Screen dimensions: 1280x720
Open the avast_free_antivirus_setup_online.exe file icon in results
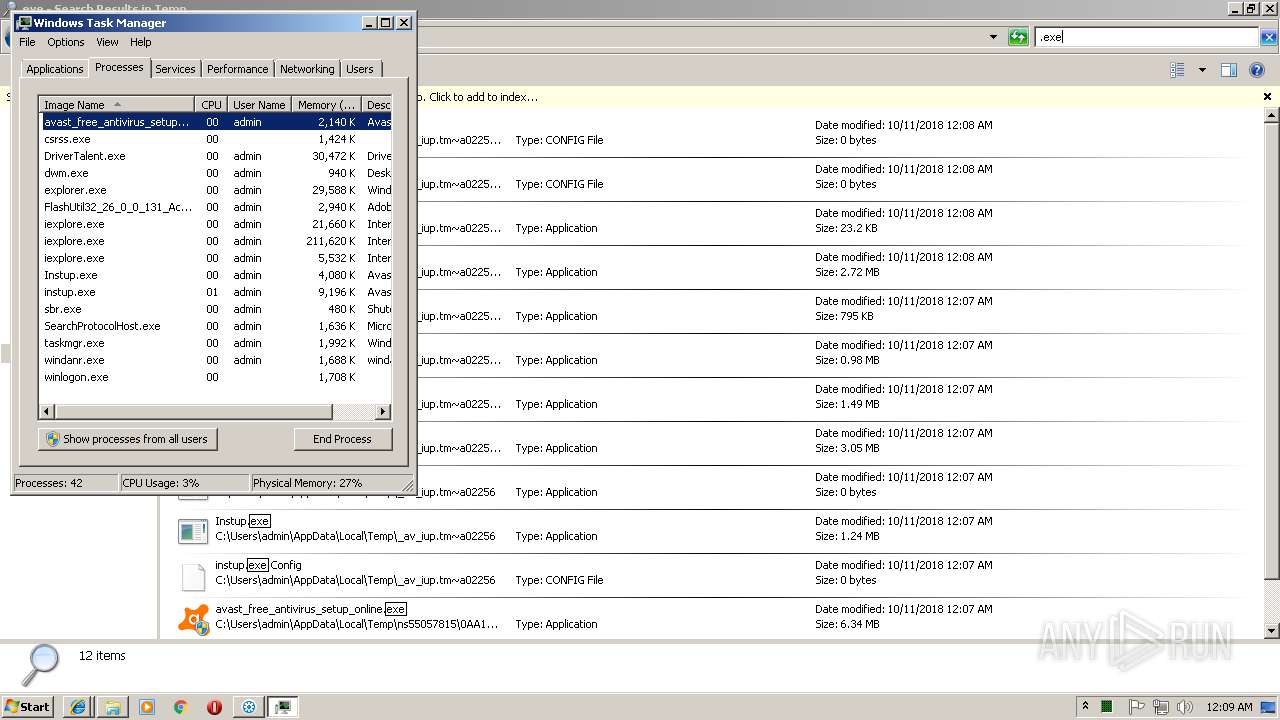[x=193, y=619]
